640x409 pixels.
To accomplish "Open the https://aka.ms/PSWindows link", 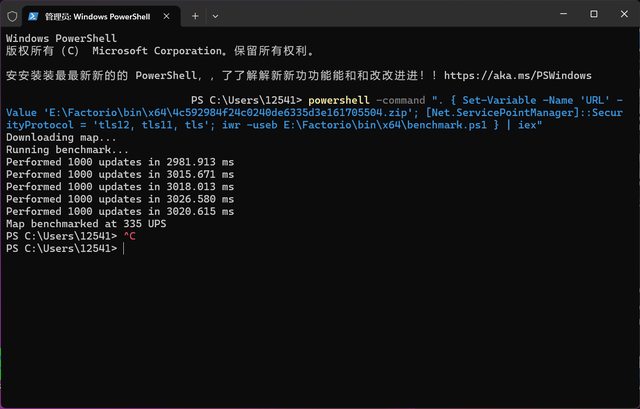I will [517, 75].
